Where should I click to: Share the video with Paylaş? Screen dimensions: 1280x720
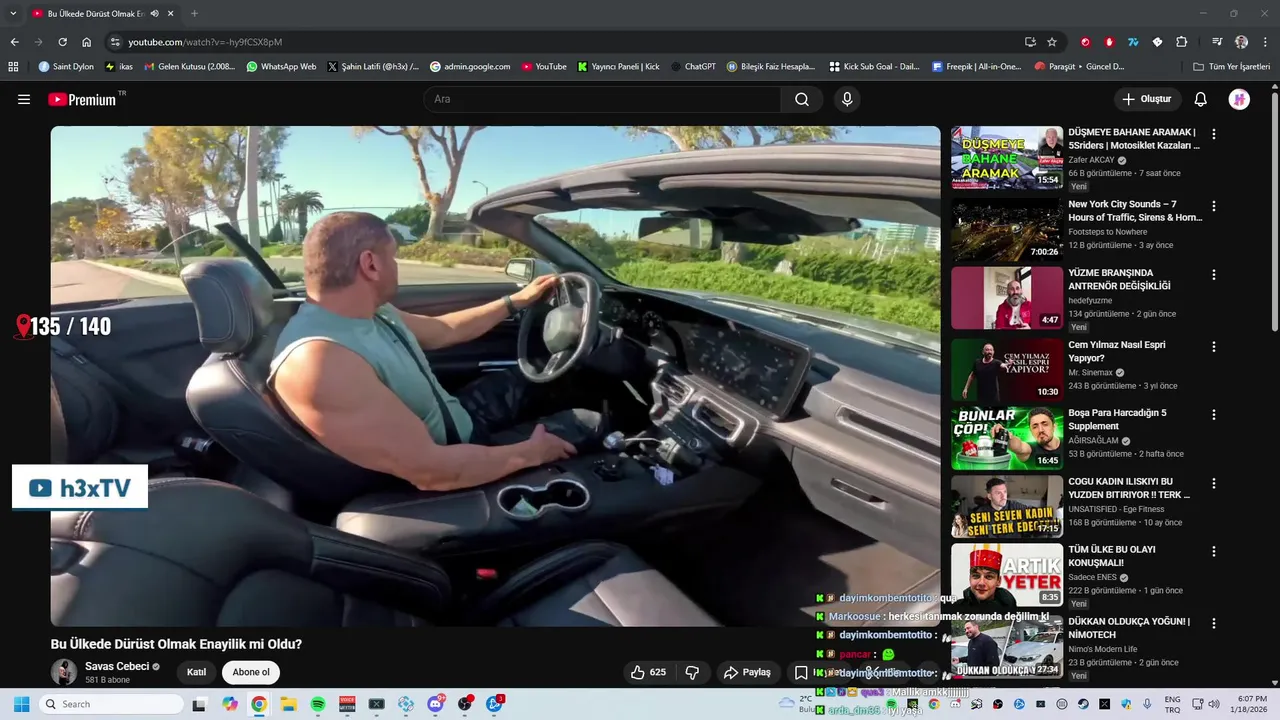748,672
